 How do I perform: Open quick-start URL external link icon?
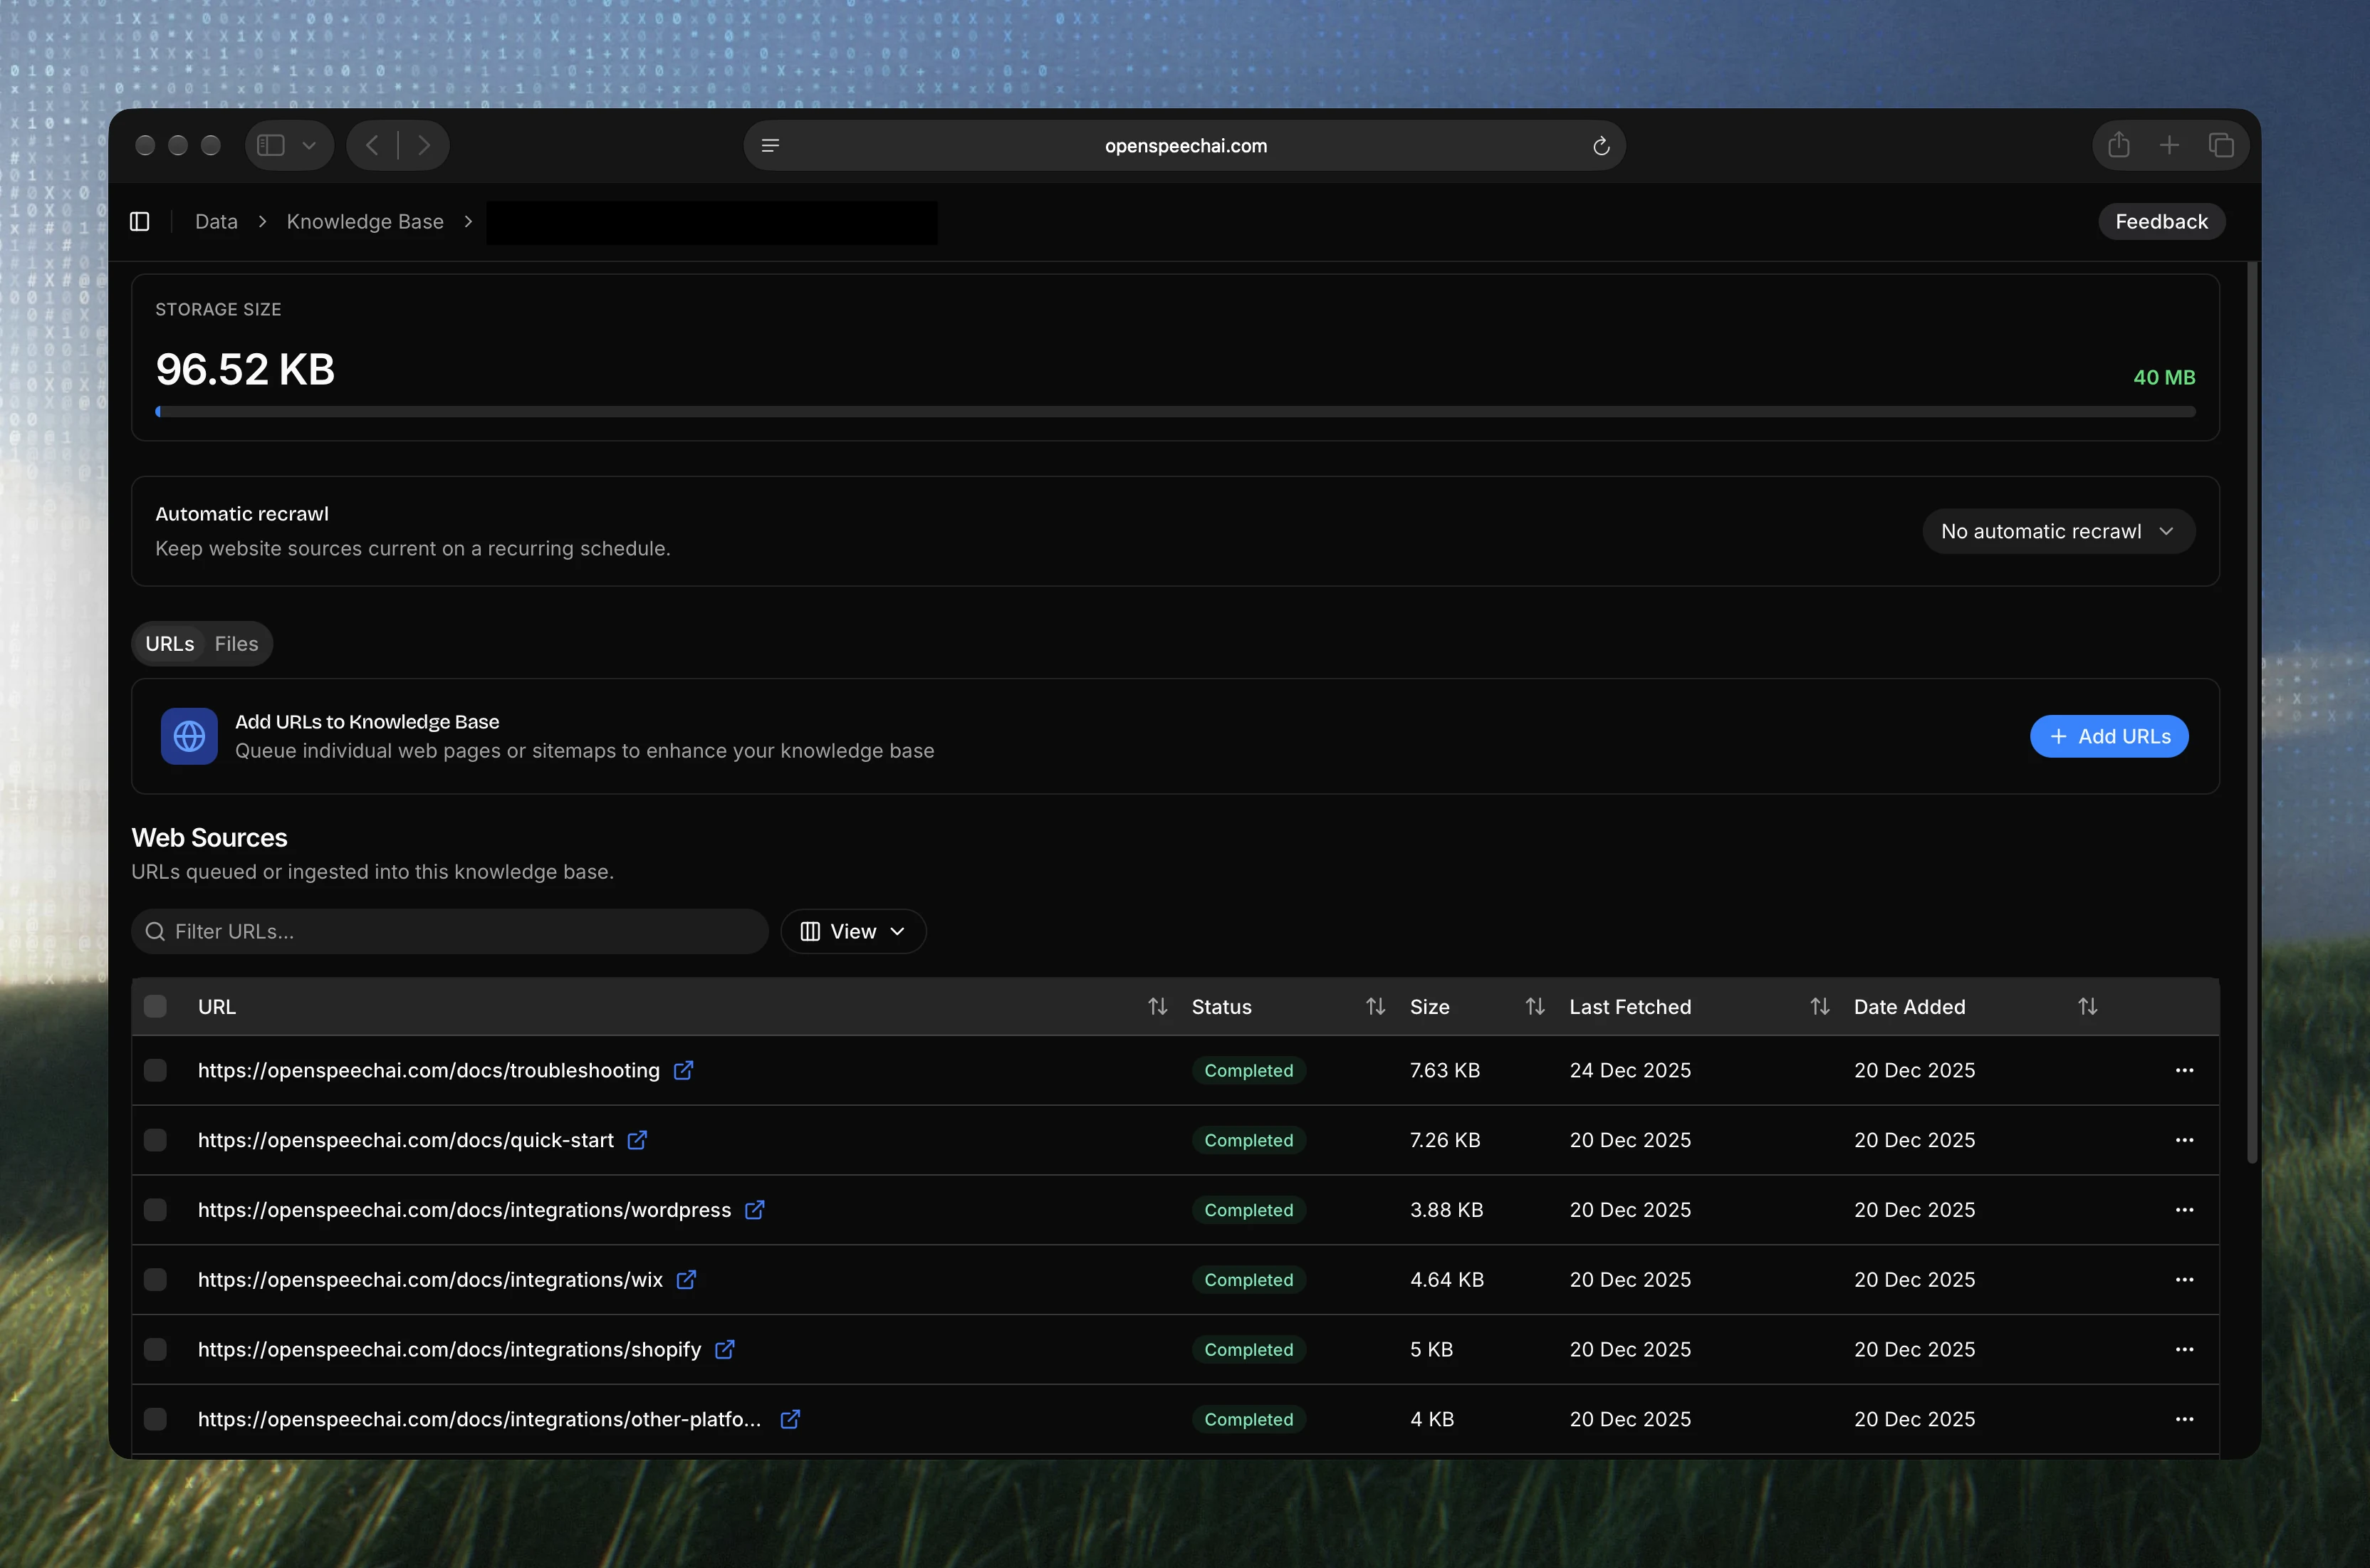point(637,1140)
